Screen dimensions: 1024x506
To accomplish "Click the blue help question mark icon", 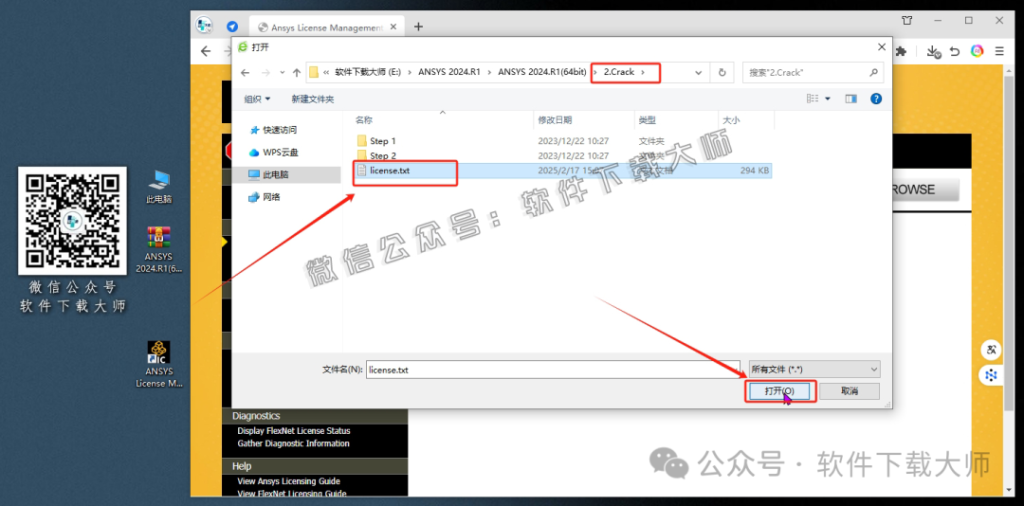I will point(876,99).
